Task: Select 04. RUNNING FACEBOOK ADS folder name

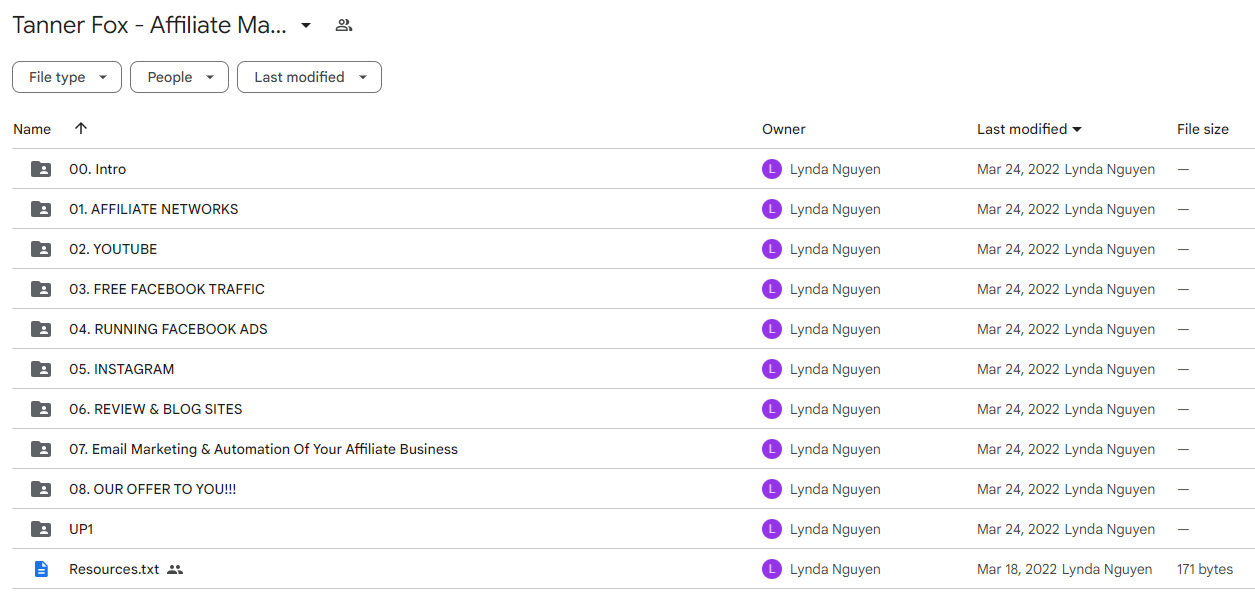Action: pos(168,329)
